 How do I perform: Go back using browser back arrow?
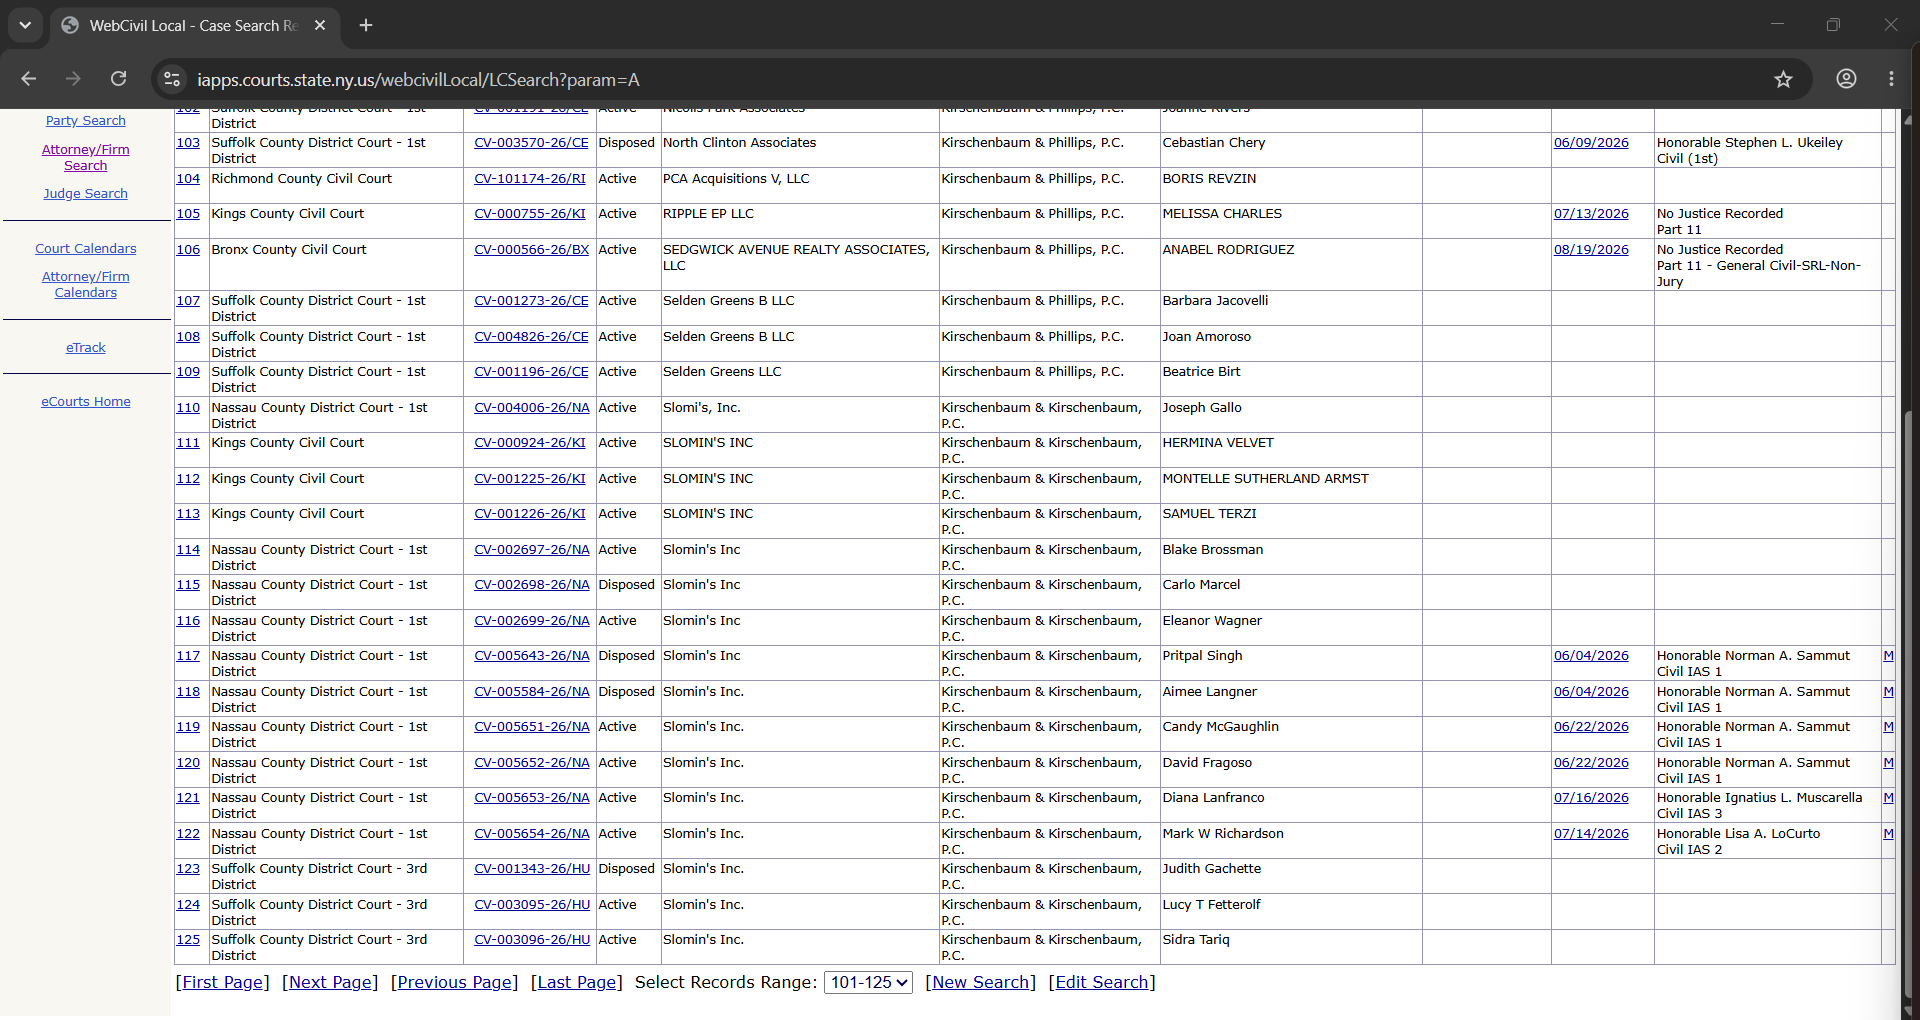[29, 79]
